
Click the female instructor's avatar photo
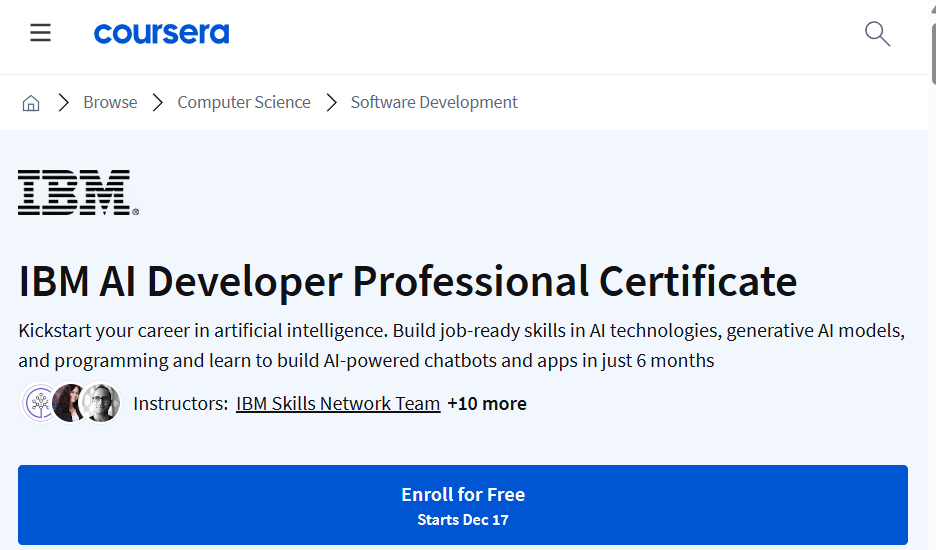point(69,403)
